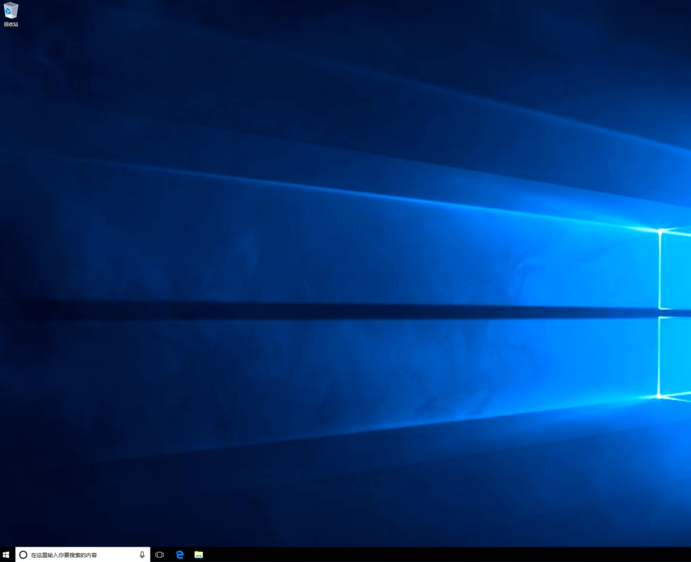Click the Cortana circle icon
Viewport: 691px width, 562px height.
tap(23, 554)
